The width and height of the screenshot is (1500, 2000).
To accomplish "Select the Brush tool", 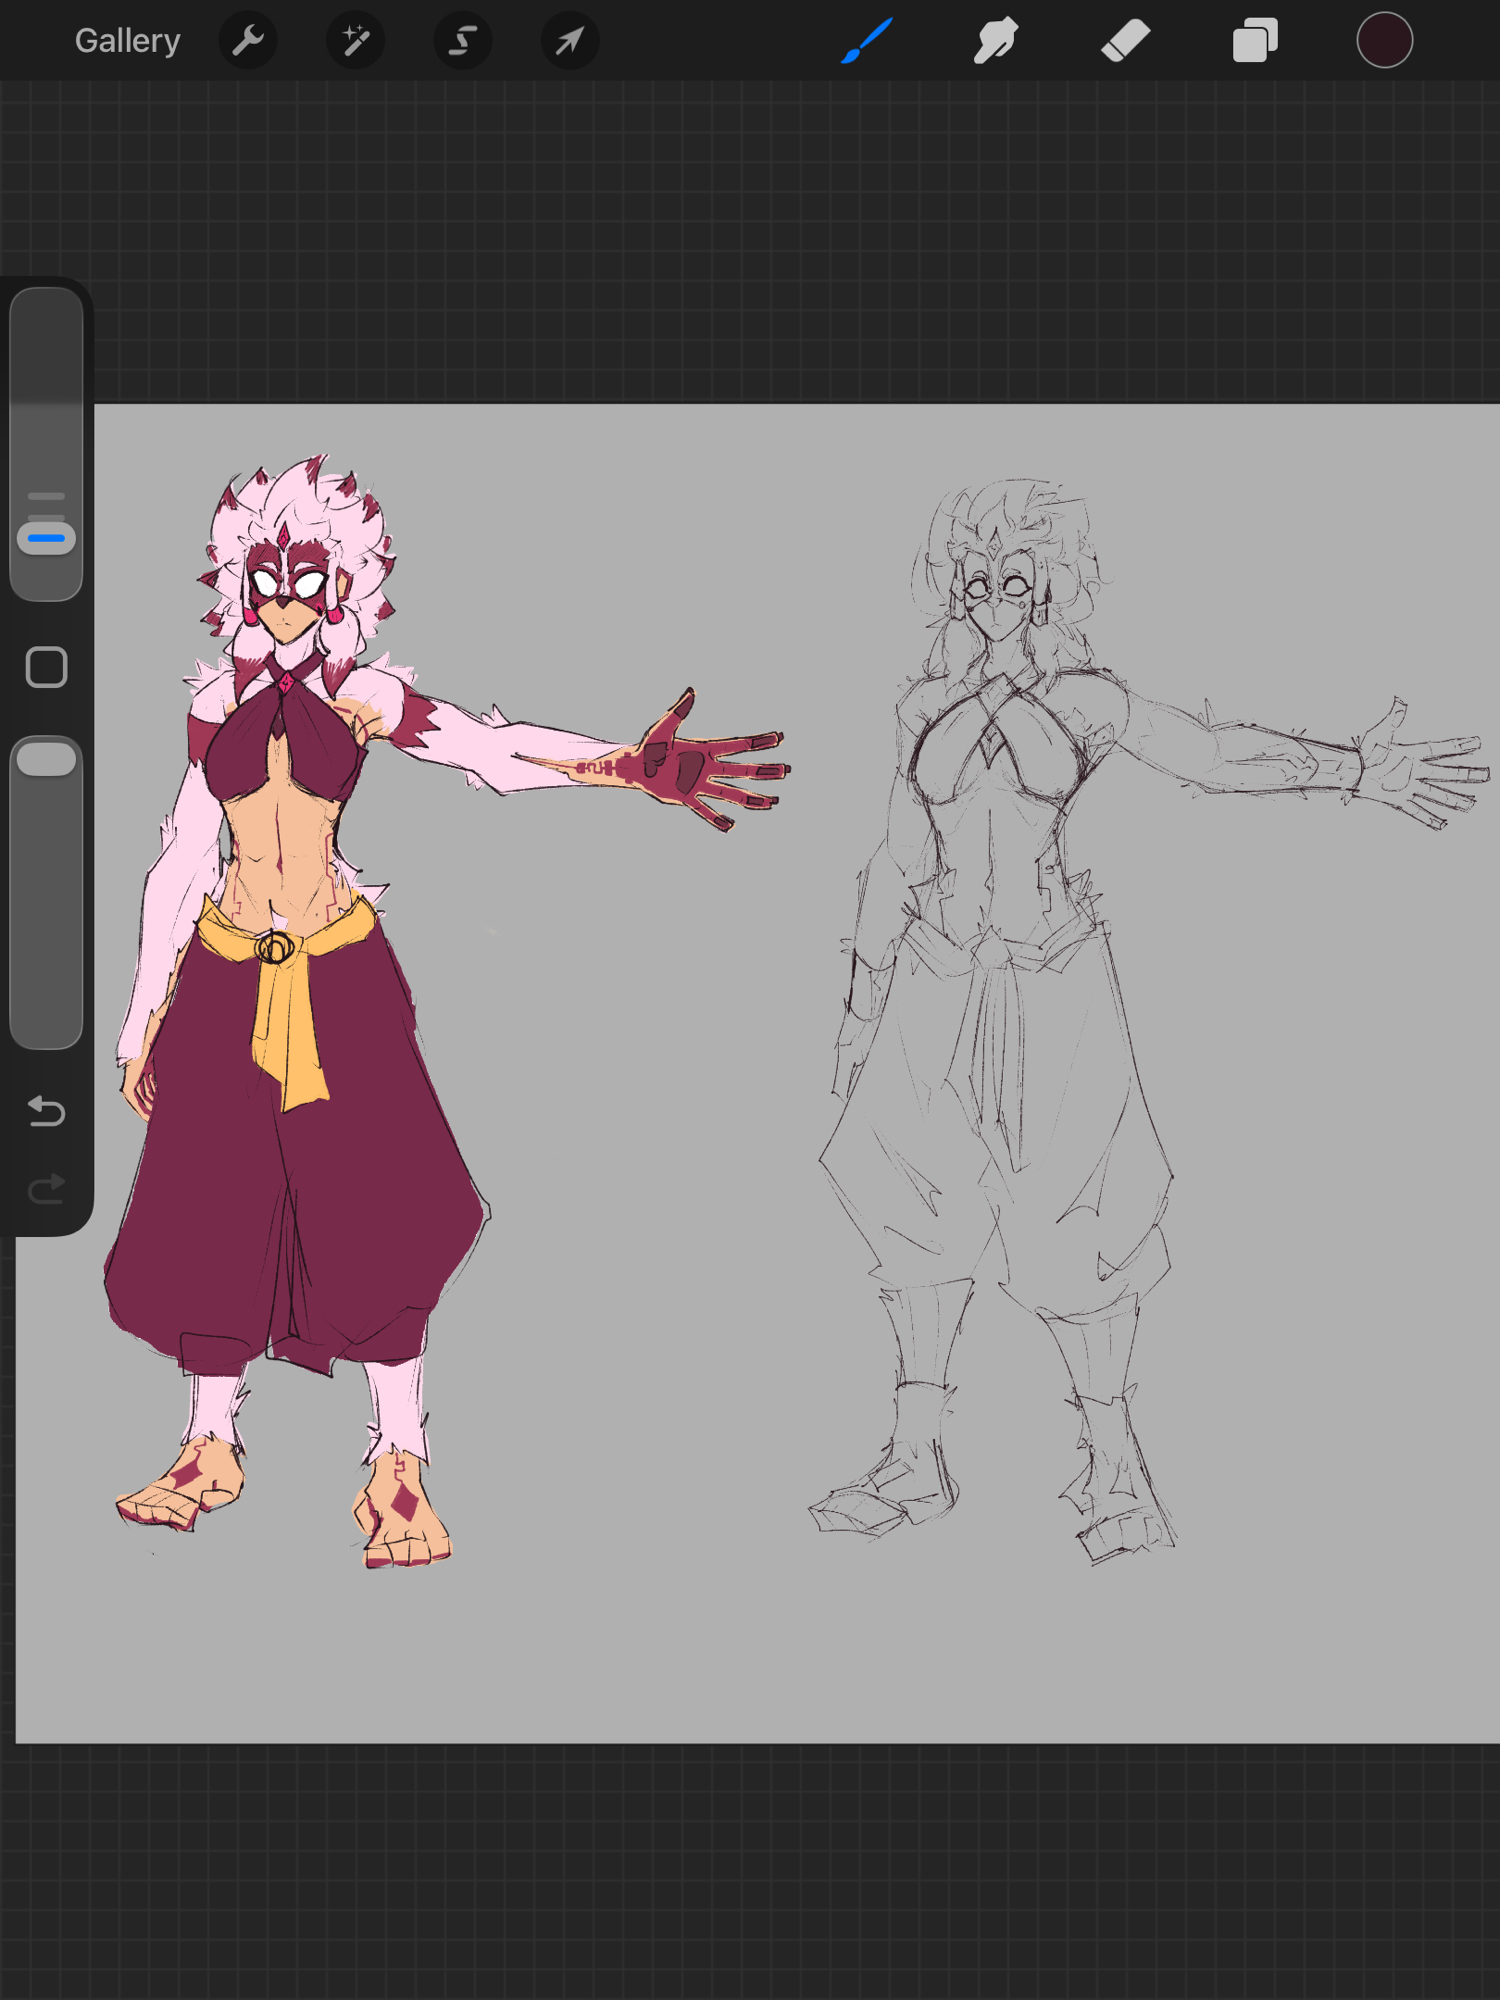I will (x=866, y=41).
